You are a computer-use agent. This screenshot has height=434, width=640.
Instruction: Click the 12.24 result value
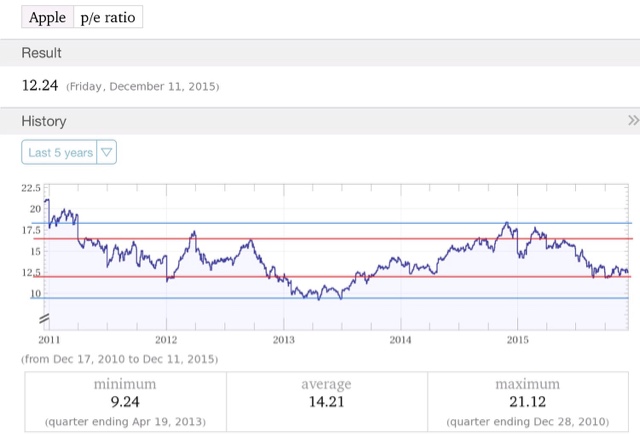point(40,85)
